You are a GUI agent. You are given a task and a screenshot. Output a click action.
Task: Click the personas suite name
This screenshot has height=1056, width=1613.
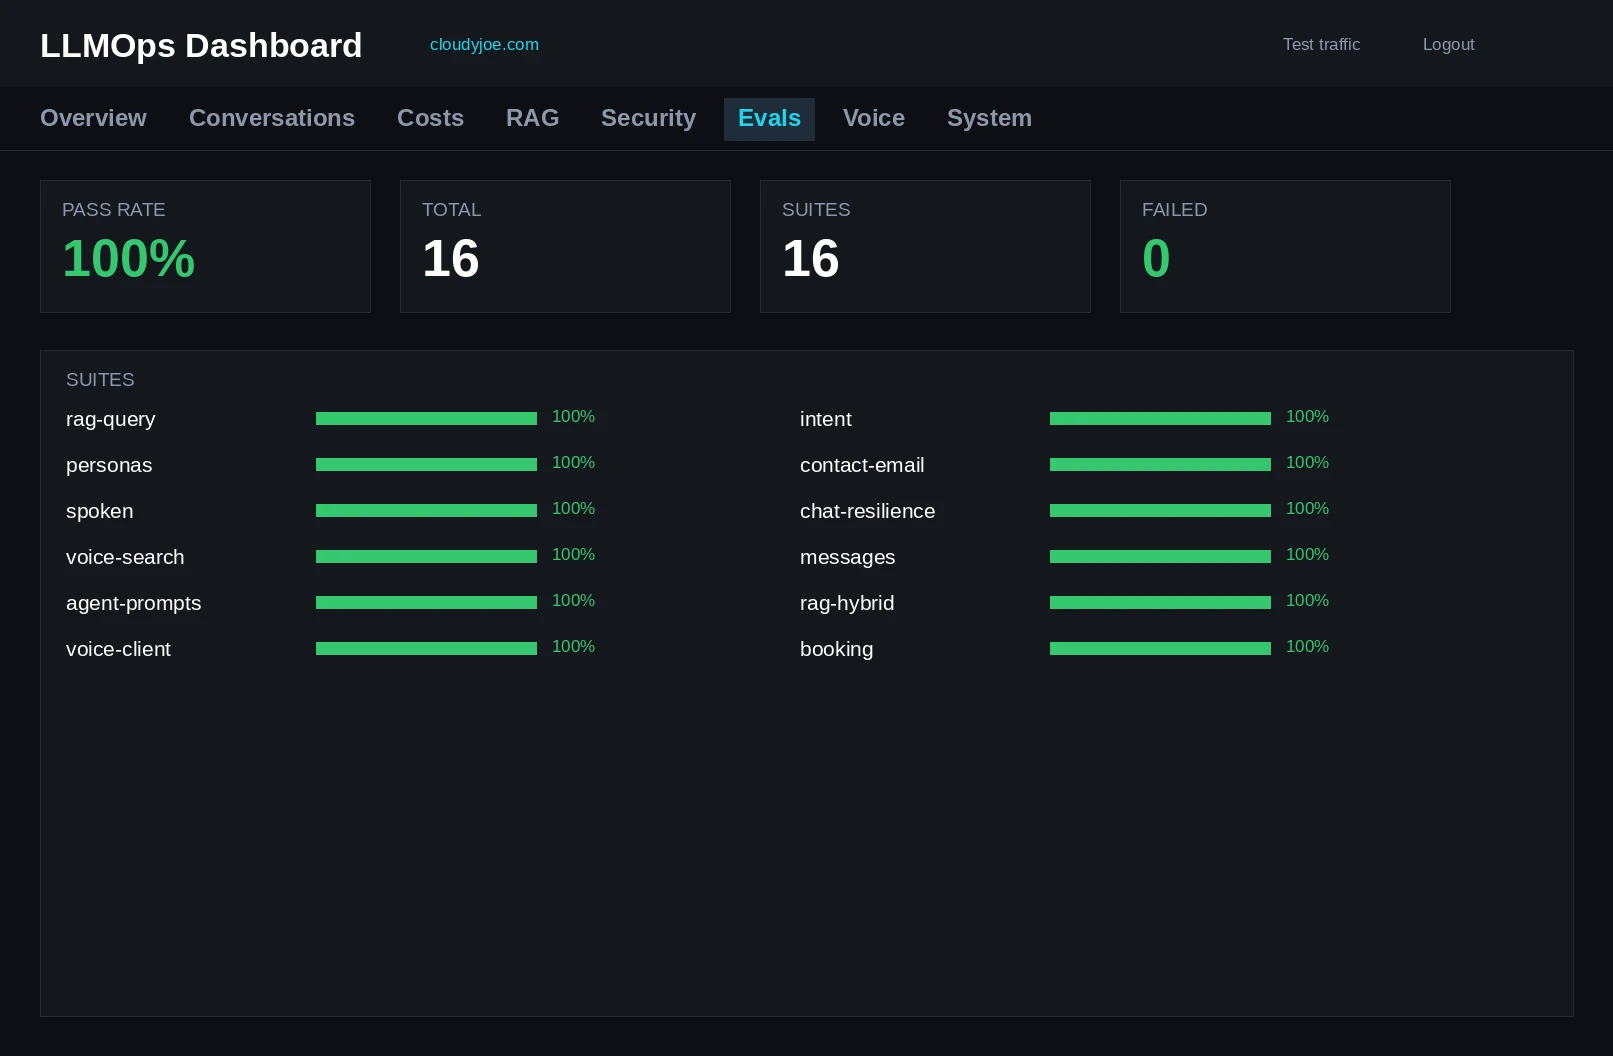[109, 465]
